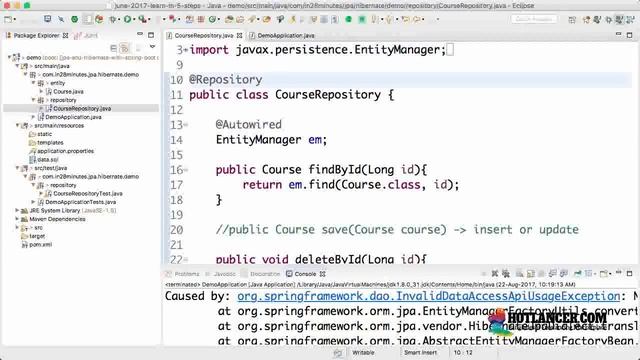The image size is (640, 360).
Task: Maximize the editor area
Action: pyautogui.click(x=629, y=35)
